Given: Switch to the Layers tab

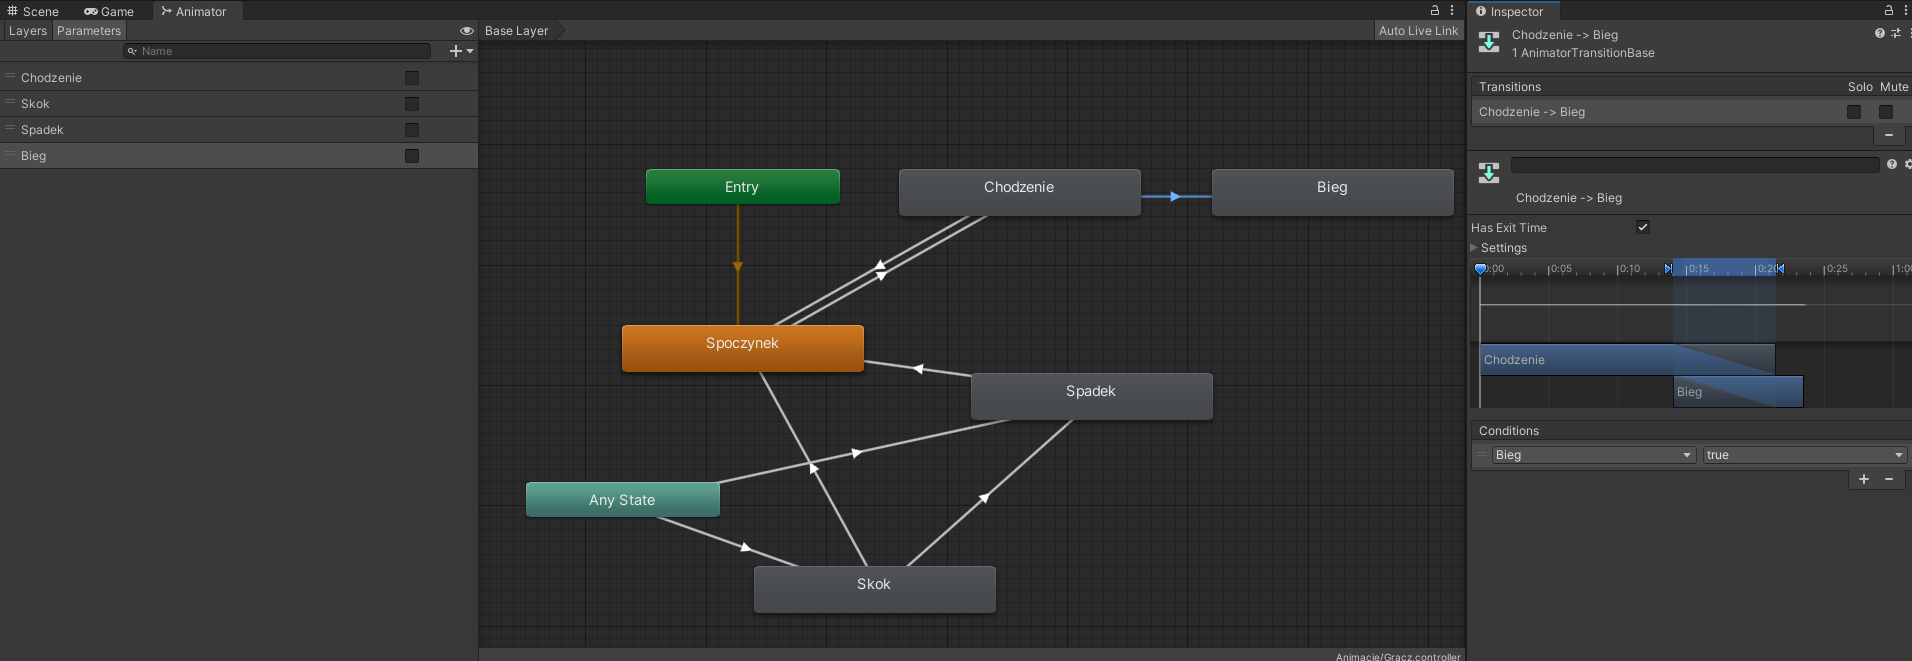Looking at the screenshot, I should (x=27, y=31).
